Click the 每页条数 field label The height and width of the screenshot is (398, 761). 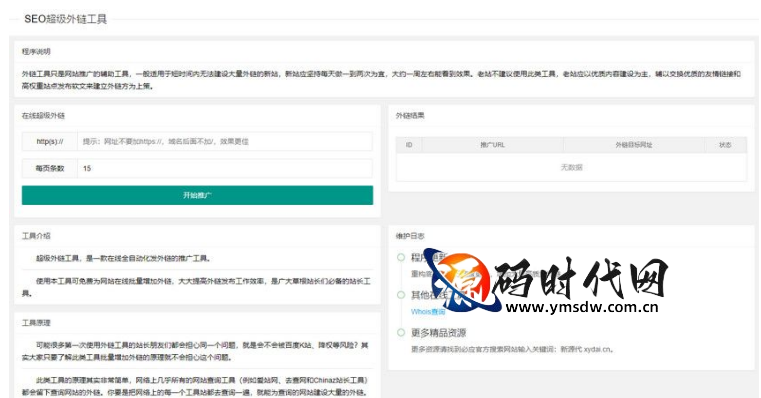click(x=50, y=168)
